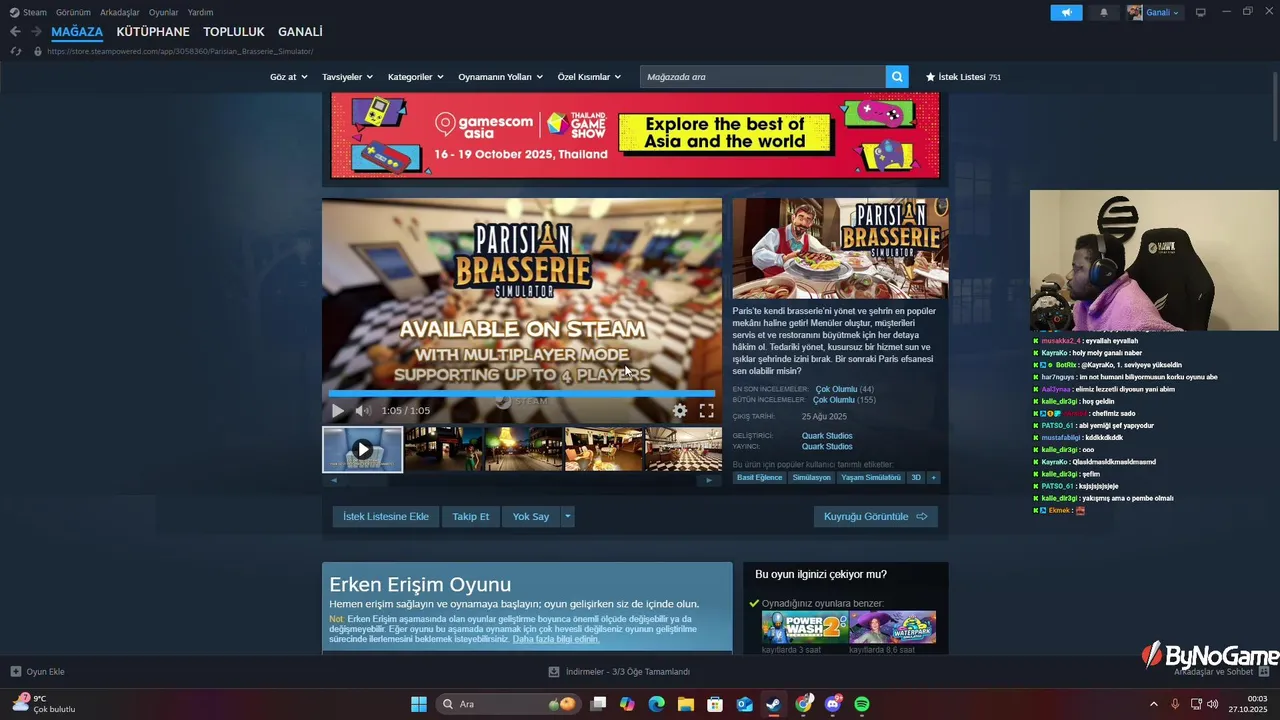Open the notifications bell

coord(1104,12)
